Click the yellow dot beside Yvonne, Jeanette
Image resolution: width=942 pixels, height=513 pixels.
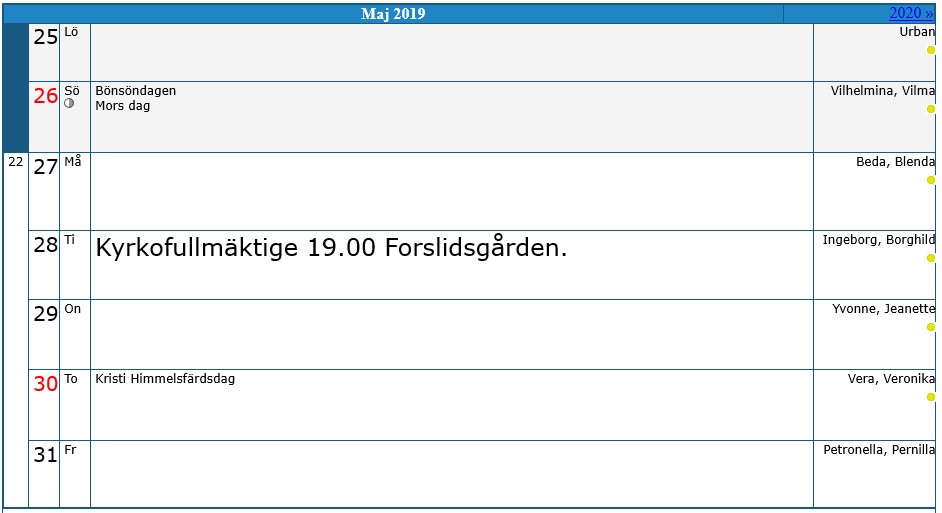(931, 327)
